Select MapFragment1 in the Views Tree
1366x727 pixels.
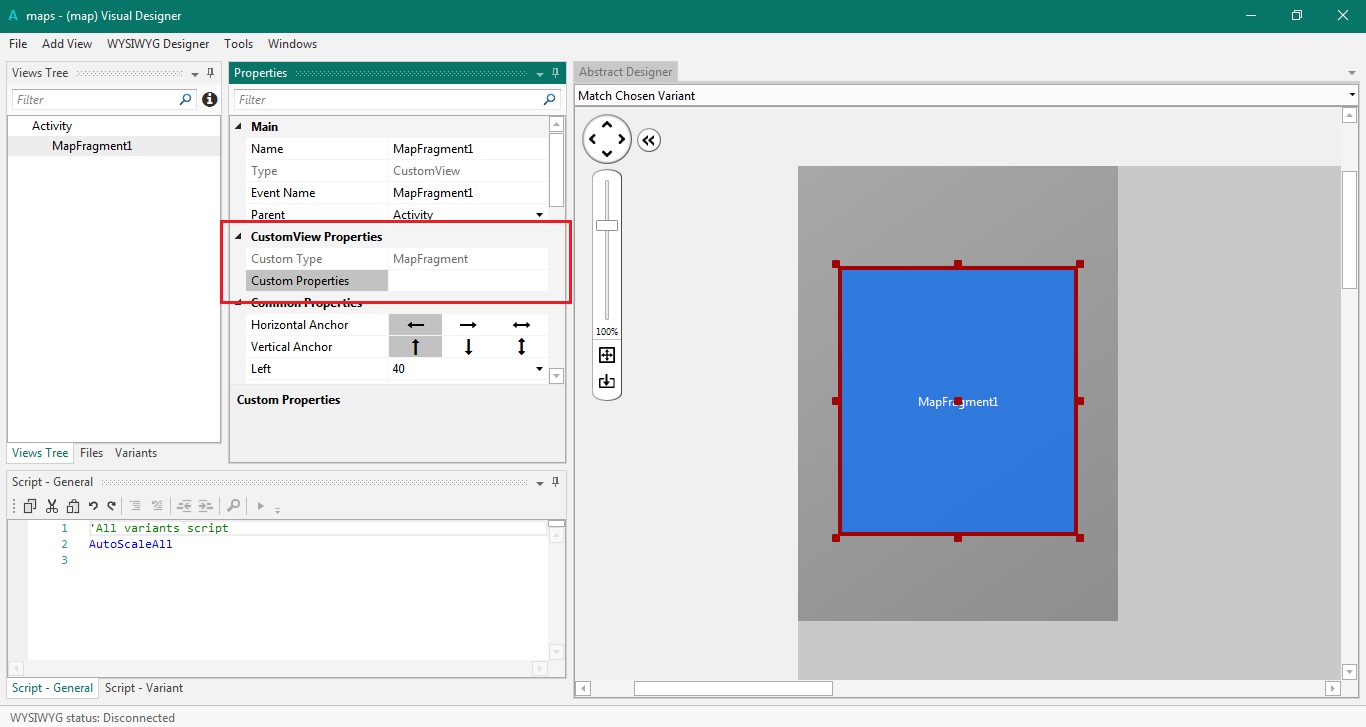click(x=92, y=146)
